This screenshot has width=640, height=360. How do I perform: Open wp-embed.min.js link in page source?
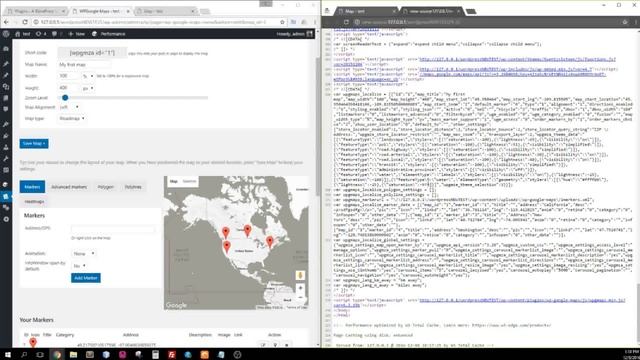click(x=505, y=69)
